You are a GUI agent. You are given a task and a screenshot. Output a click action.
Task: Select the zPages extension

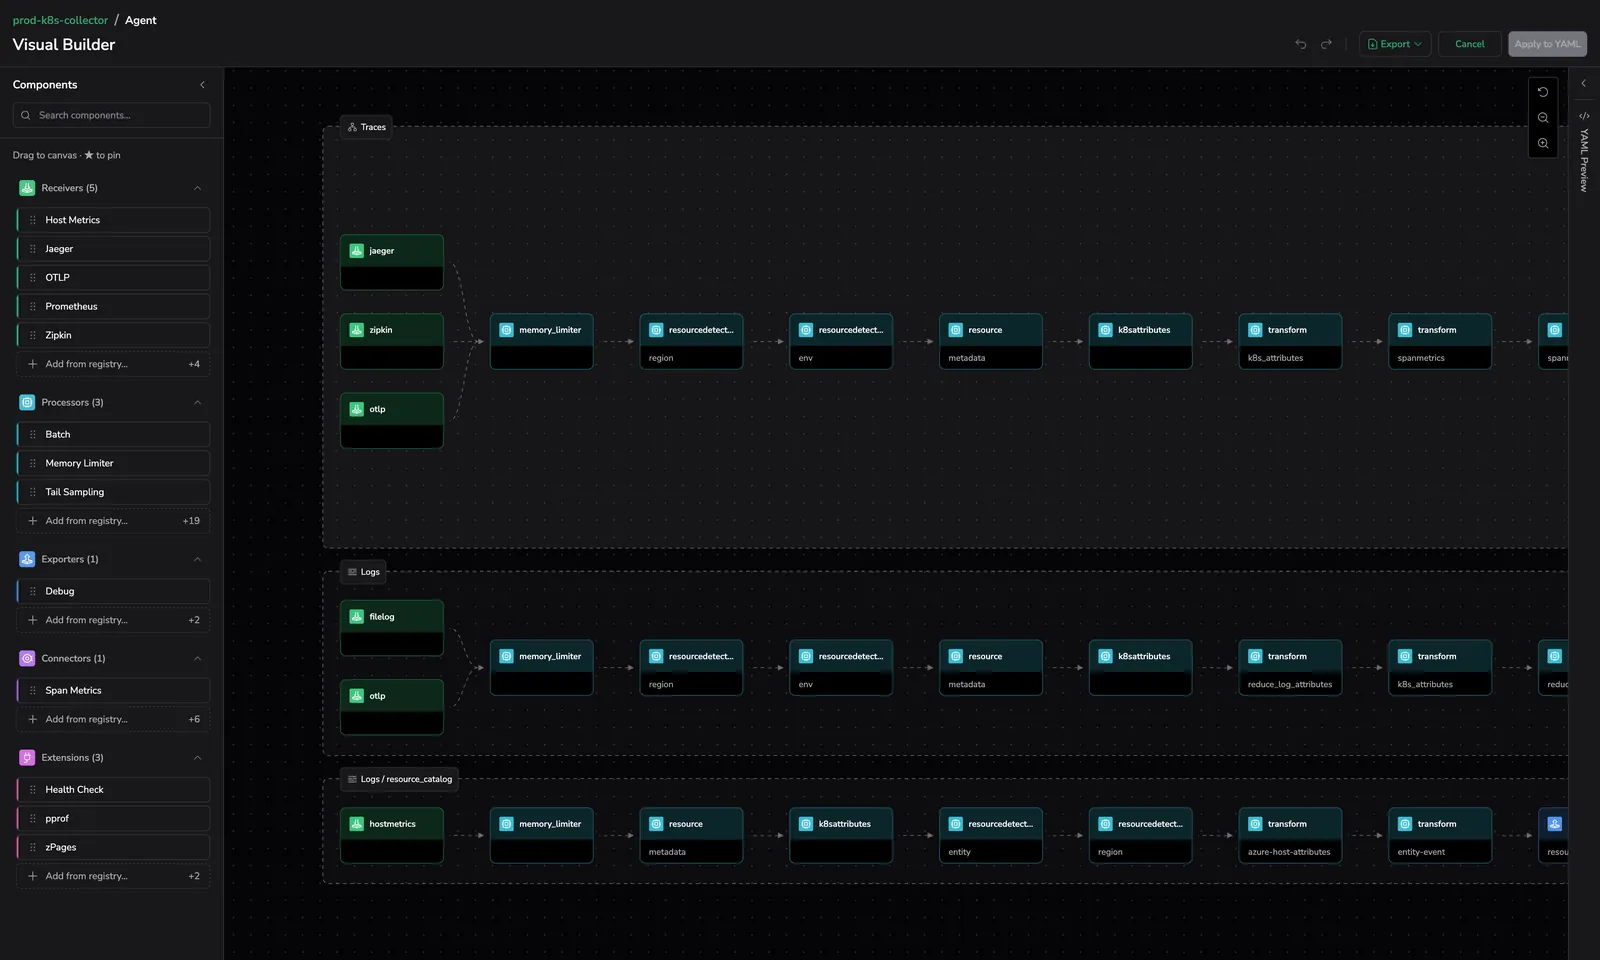(113, 847)
